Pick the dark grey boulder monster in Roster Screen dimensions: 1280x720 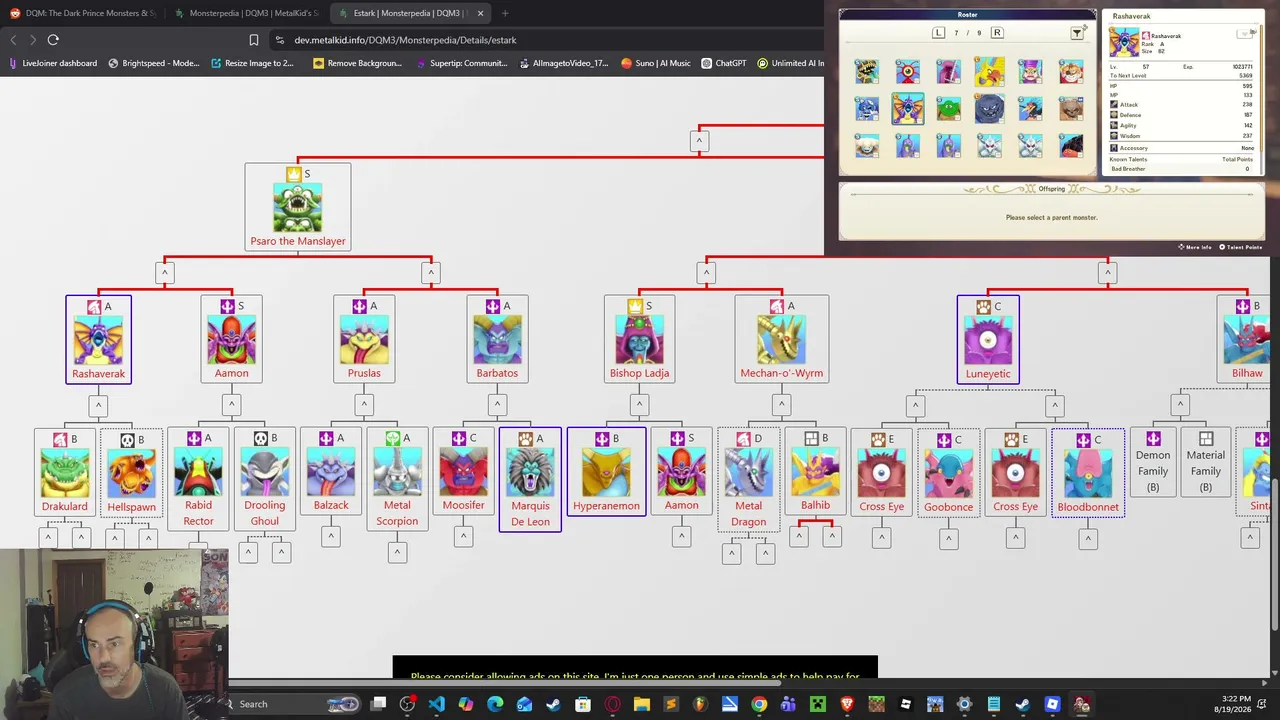tap(989, 108)
